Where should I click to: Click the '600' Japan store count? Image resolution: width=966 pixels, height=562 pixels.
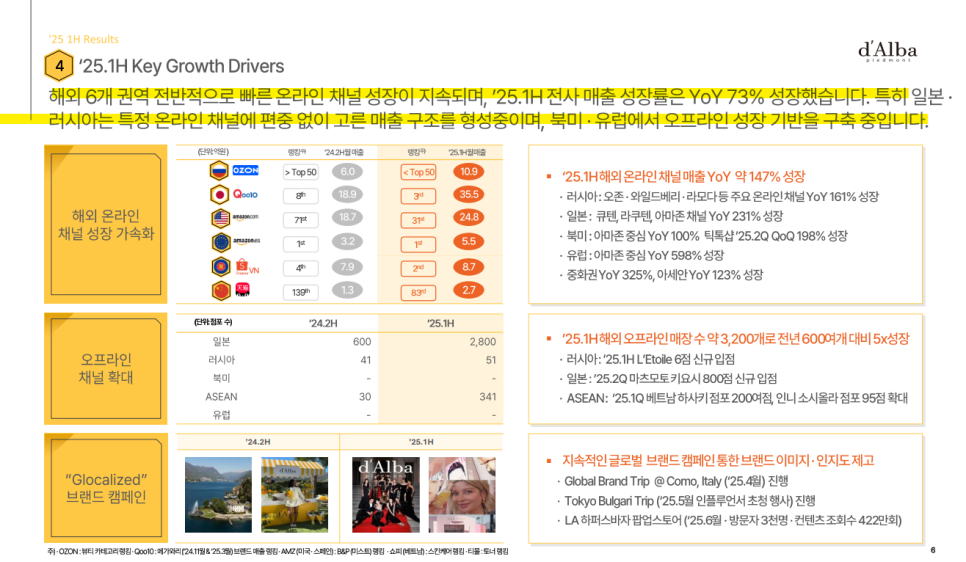pyautogui.click(x=362, y=341)
